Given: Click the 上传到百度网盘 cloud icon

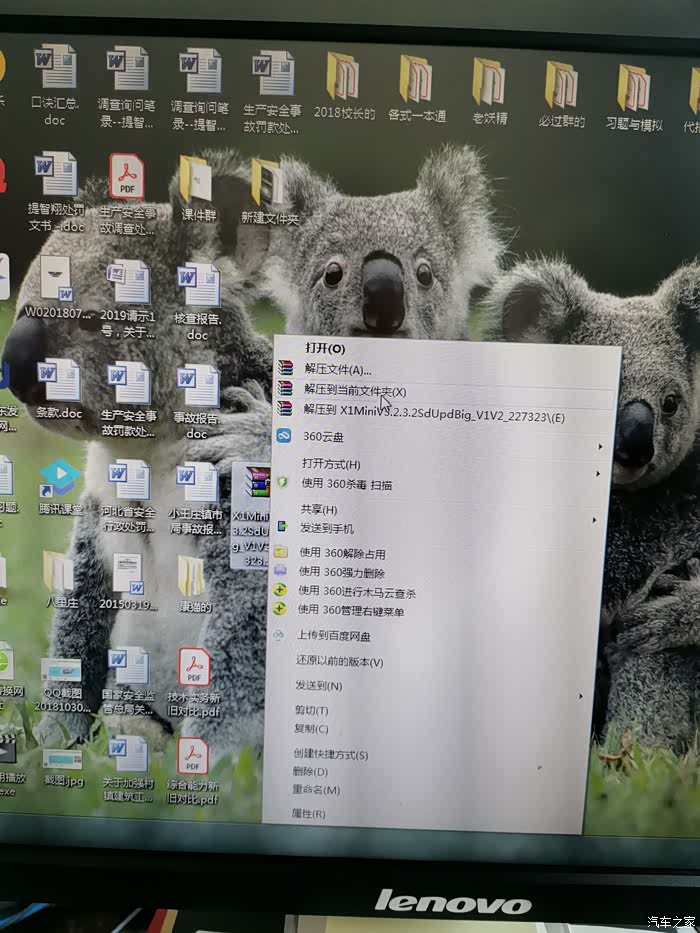Looking at the screenshot, I should (x=279, y=636).
